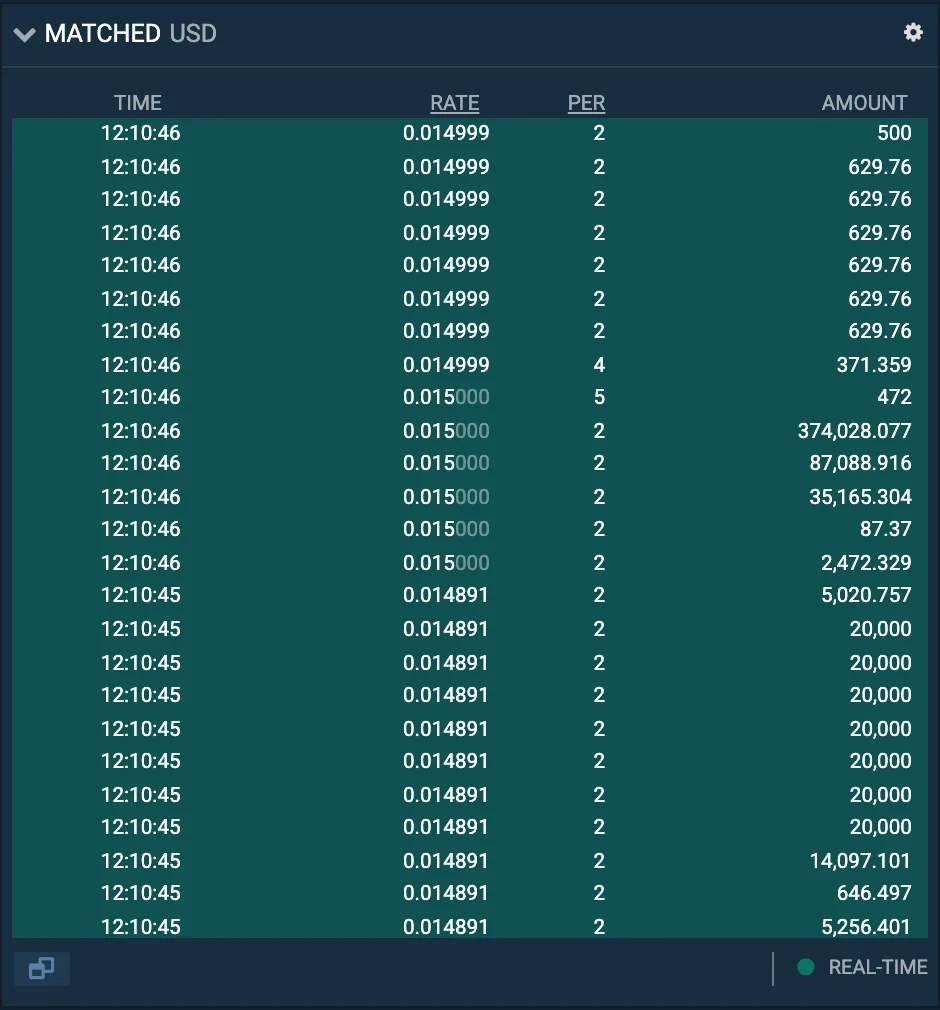Click time 12:10:45 in the 646.497 row

(x=140, y=893)
